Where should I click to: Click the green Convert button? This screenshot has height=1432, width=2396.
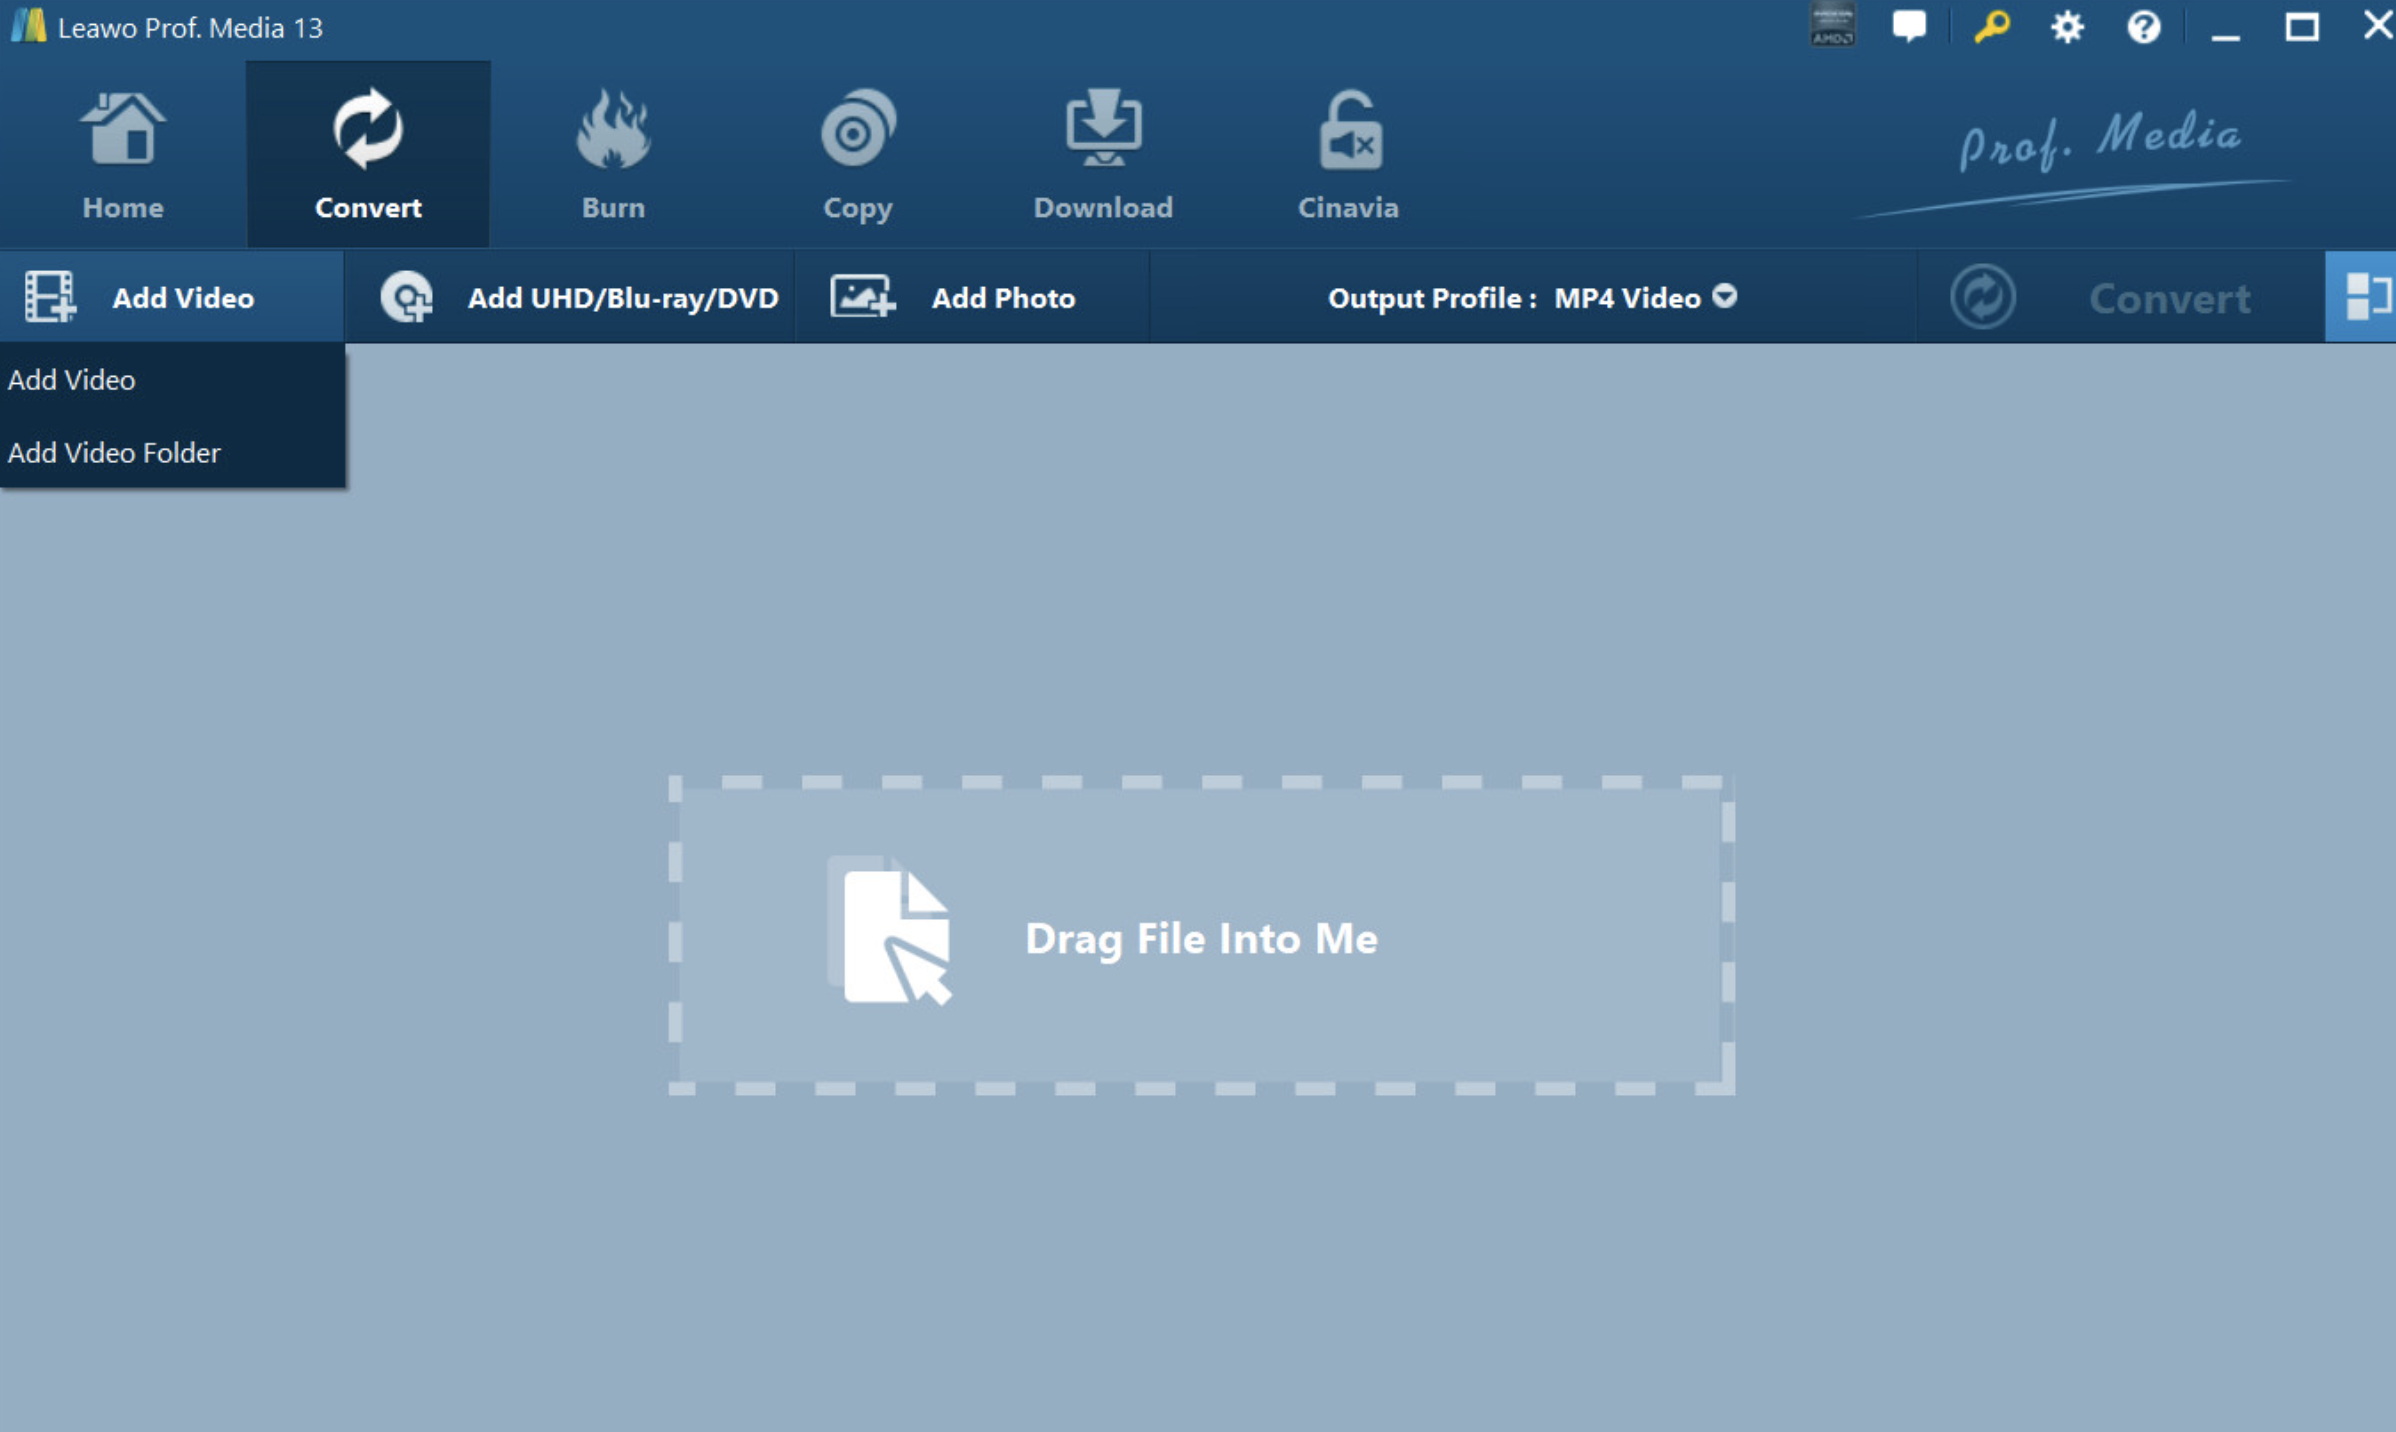(2120, 297)
